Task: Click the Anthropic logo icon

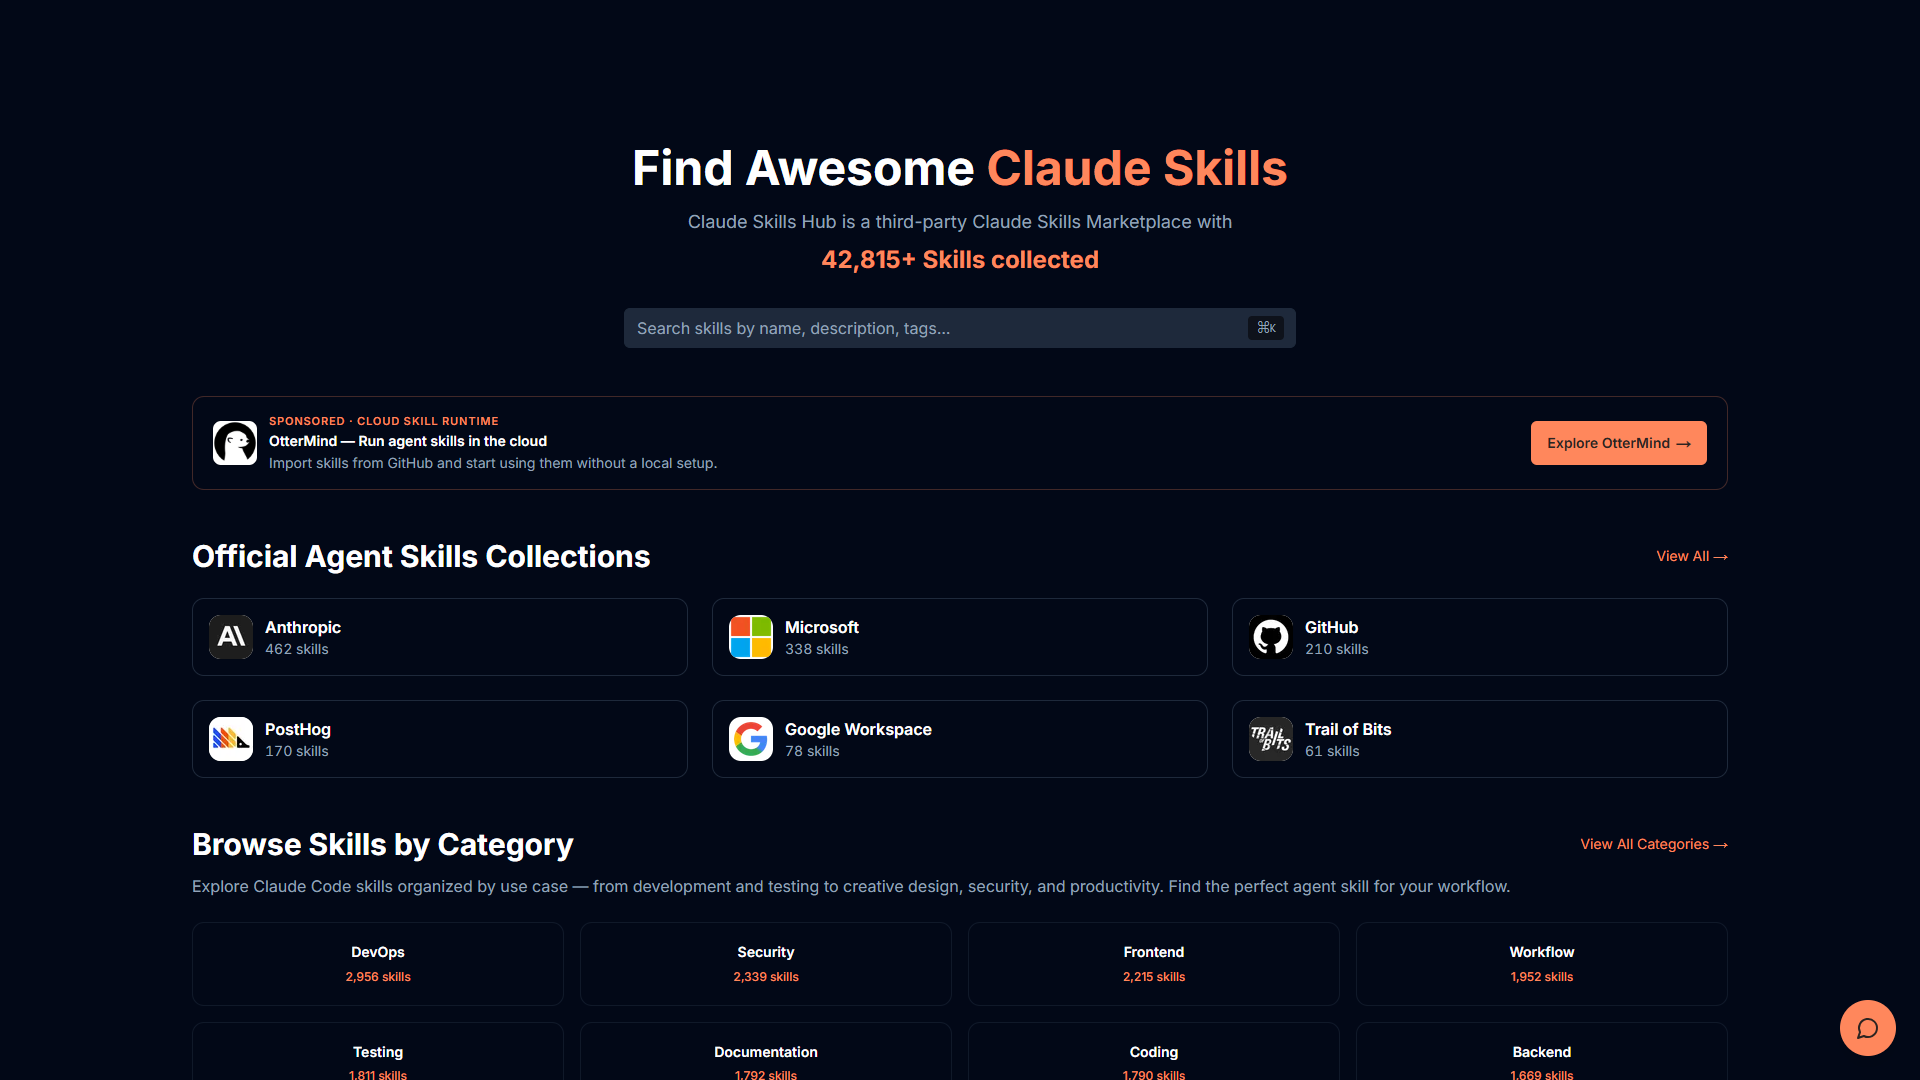Action: coord(231,637)
